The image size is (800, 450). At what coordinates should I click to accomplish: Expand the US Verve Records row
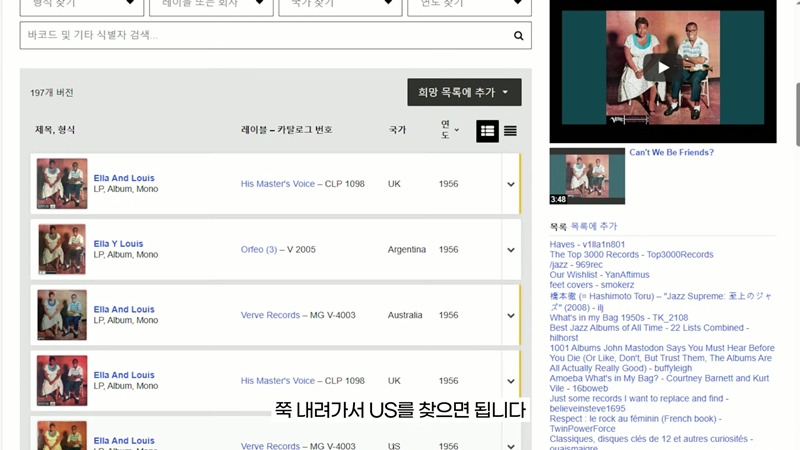coord(511,446)
